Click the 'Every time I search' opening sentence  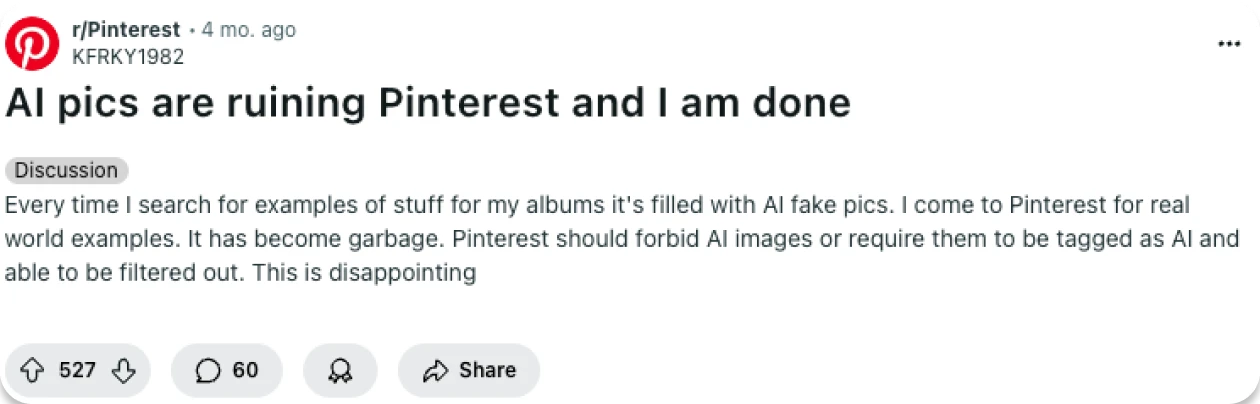(120, 206)
